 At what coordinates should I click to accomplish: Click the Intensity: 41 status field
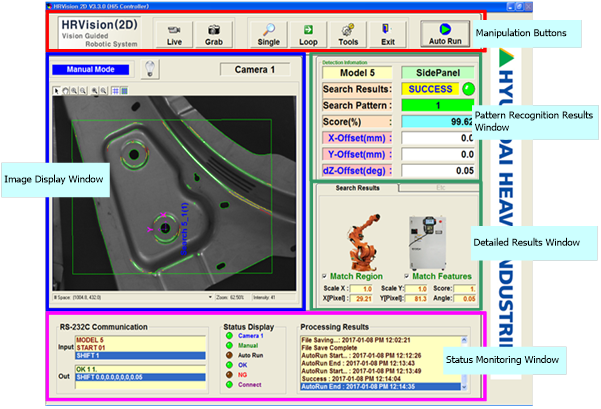pos(273,297)
